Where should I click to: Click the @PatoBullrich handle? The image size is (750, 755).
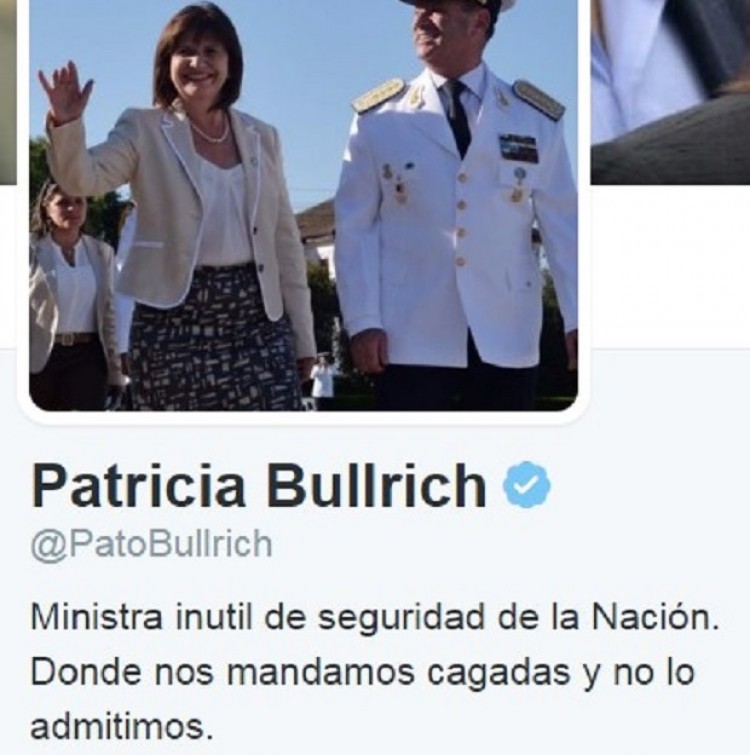point(152,545)
